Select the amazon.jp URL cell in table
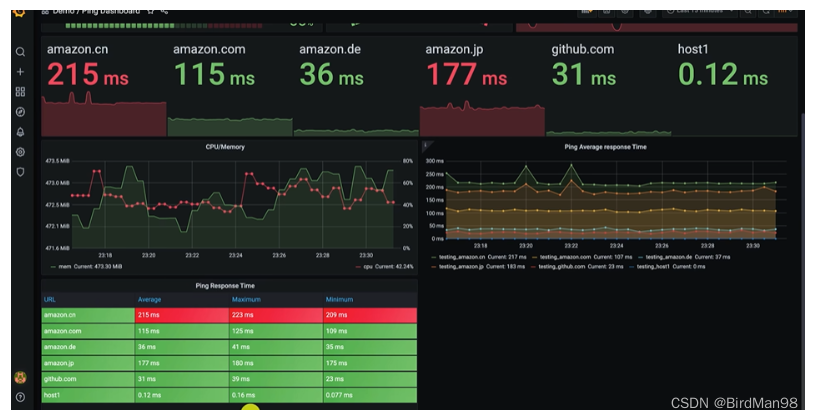 click(88, 363)
